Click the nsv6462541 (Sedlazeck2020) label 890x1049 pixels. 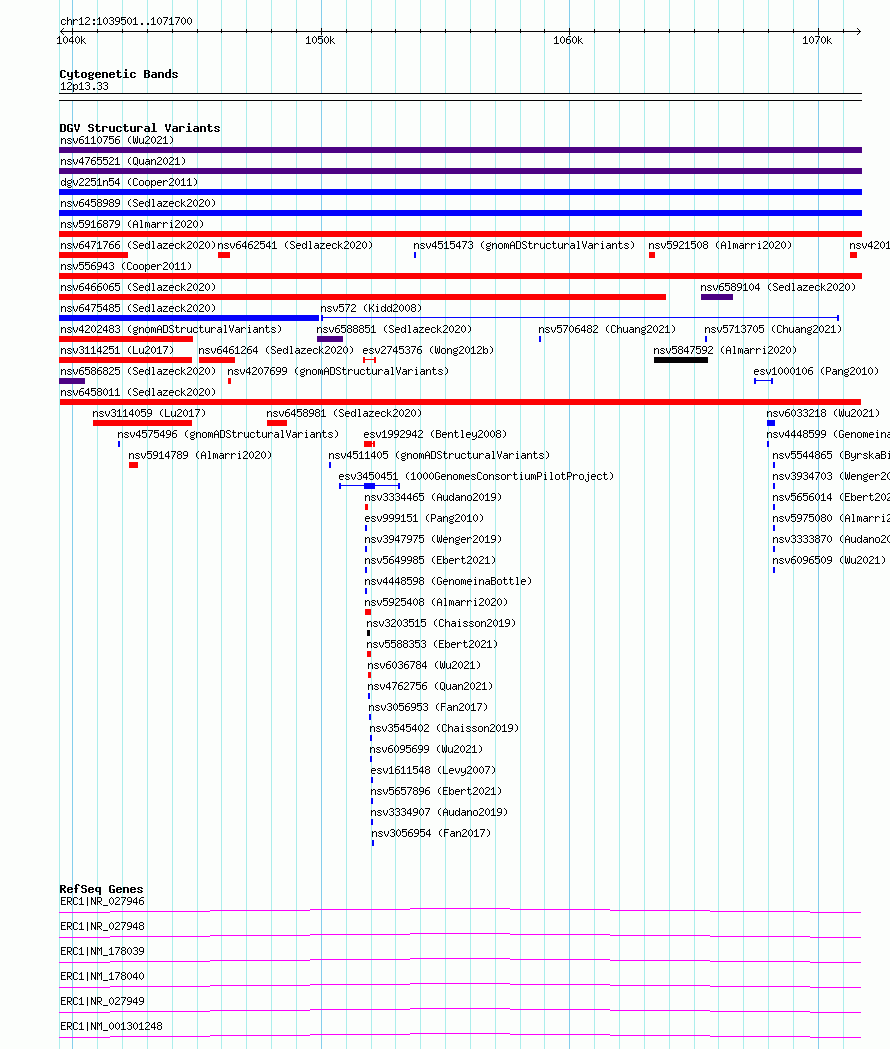(295, 246)
